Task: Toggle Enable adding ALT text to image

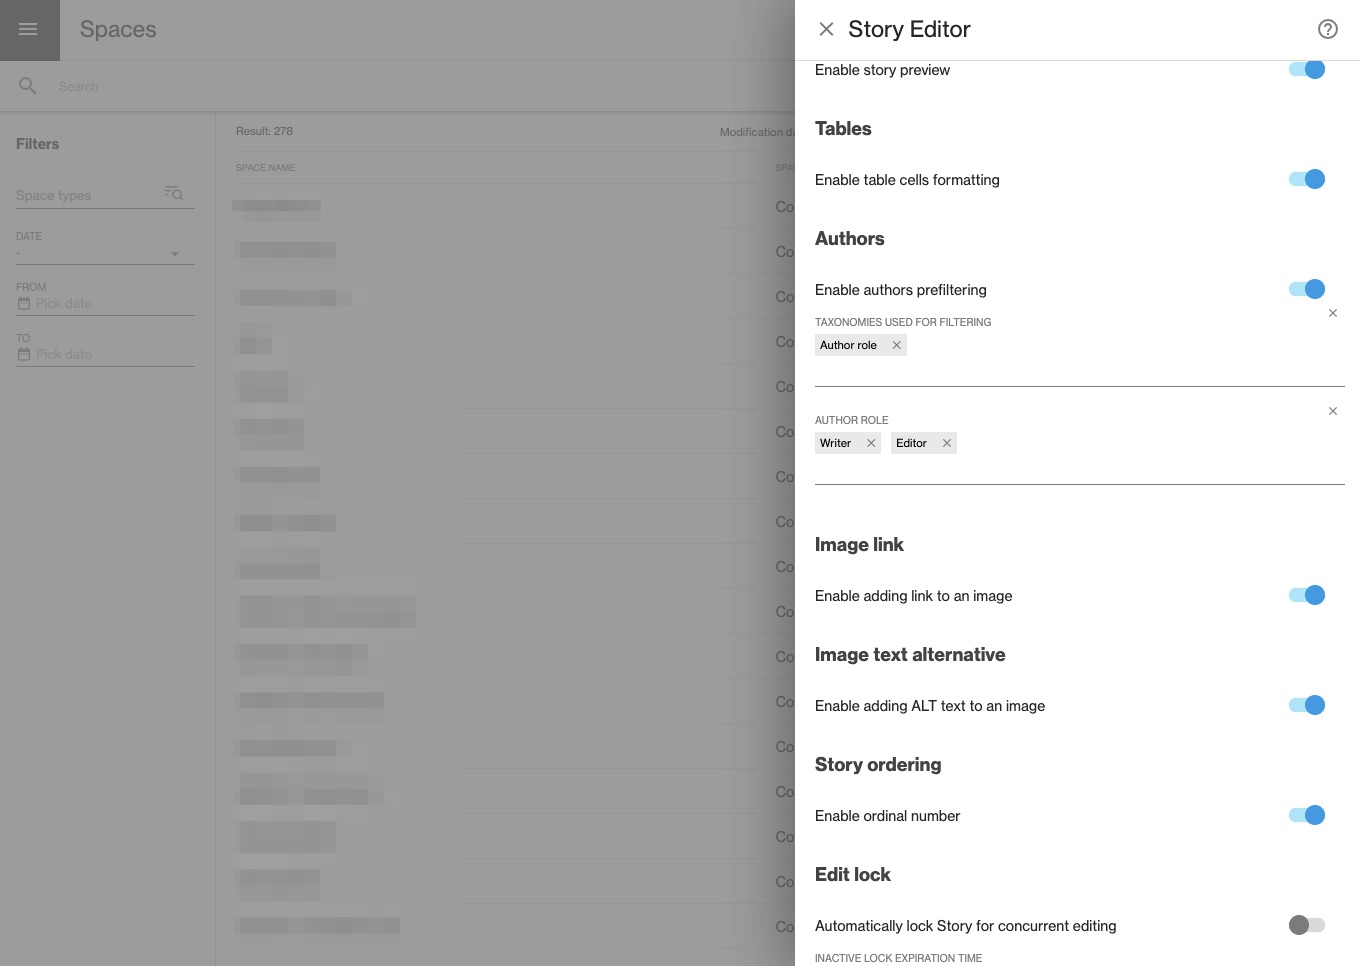Action: [1307, 705]
